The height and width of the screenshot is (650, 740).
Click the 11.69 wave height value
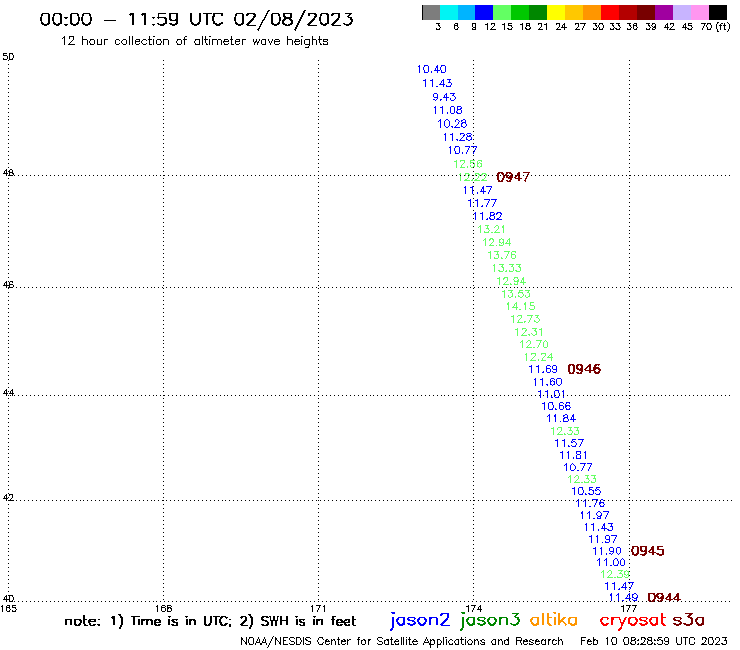click(543, 370)
